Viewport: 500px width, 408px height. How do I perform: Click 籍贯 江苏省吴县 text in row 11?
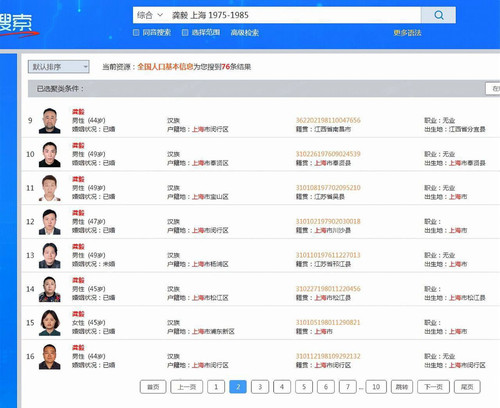tap(320, 197)
